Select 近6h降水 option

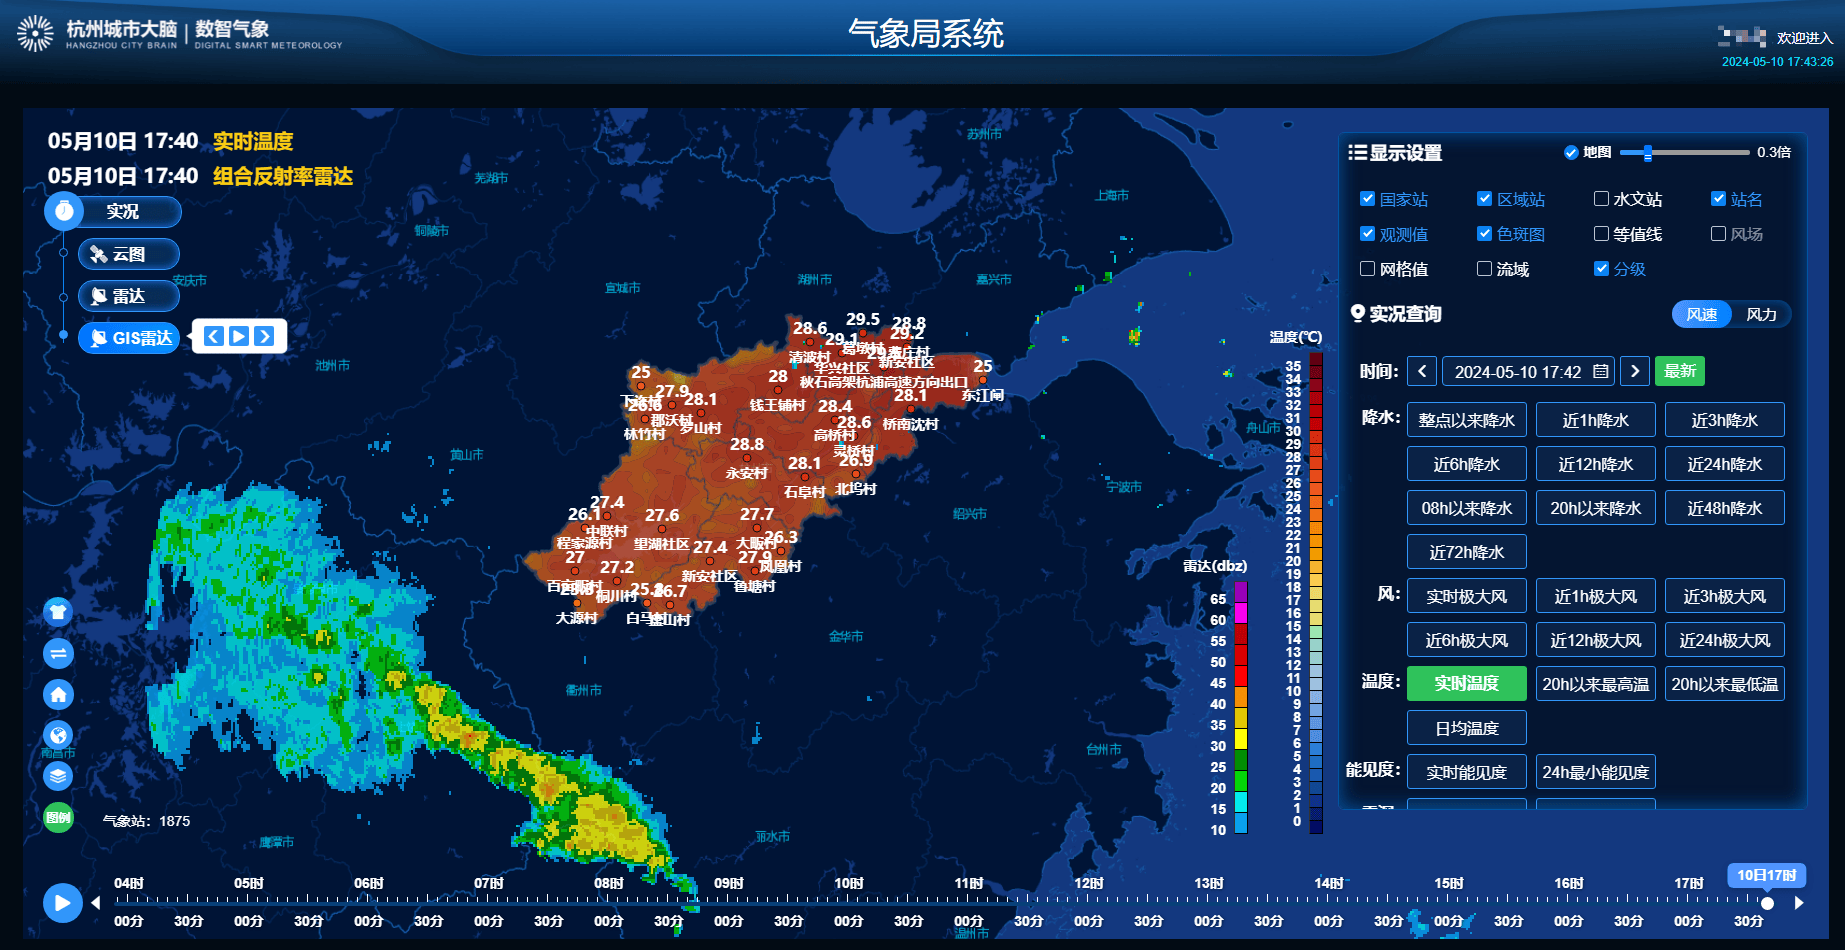point(1467,464)
